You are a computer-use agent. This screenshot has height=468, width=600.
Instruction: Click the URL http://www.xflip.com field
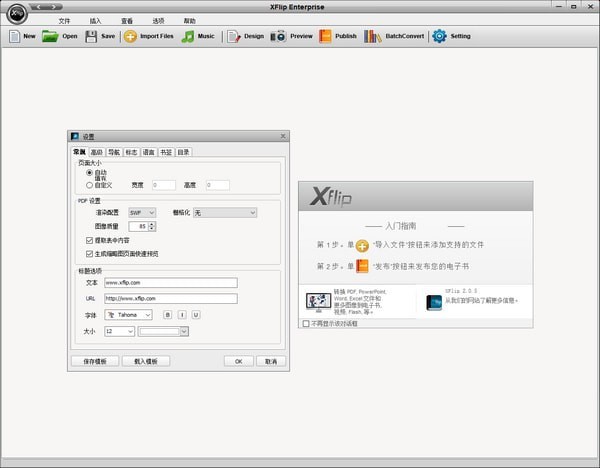(x=171, y=298)
